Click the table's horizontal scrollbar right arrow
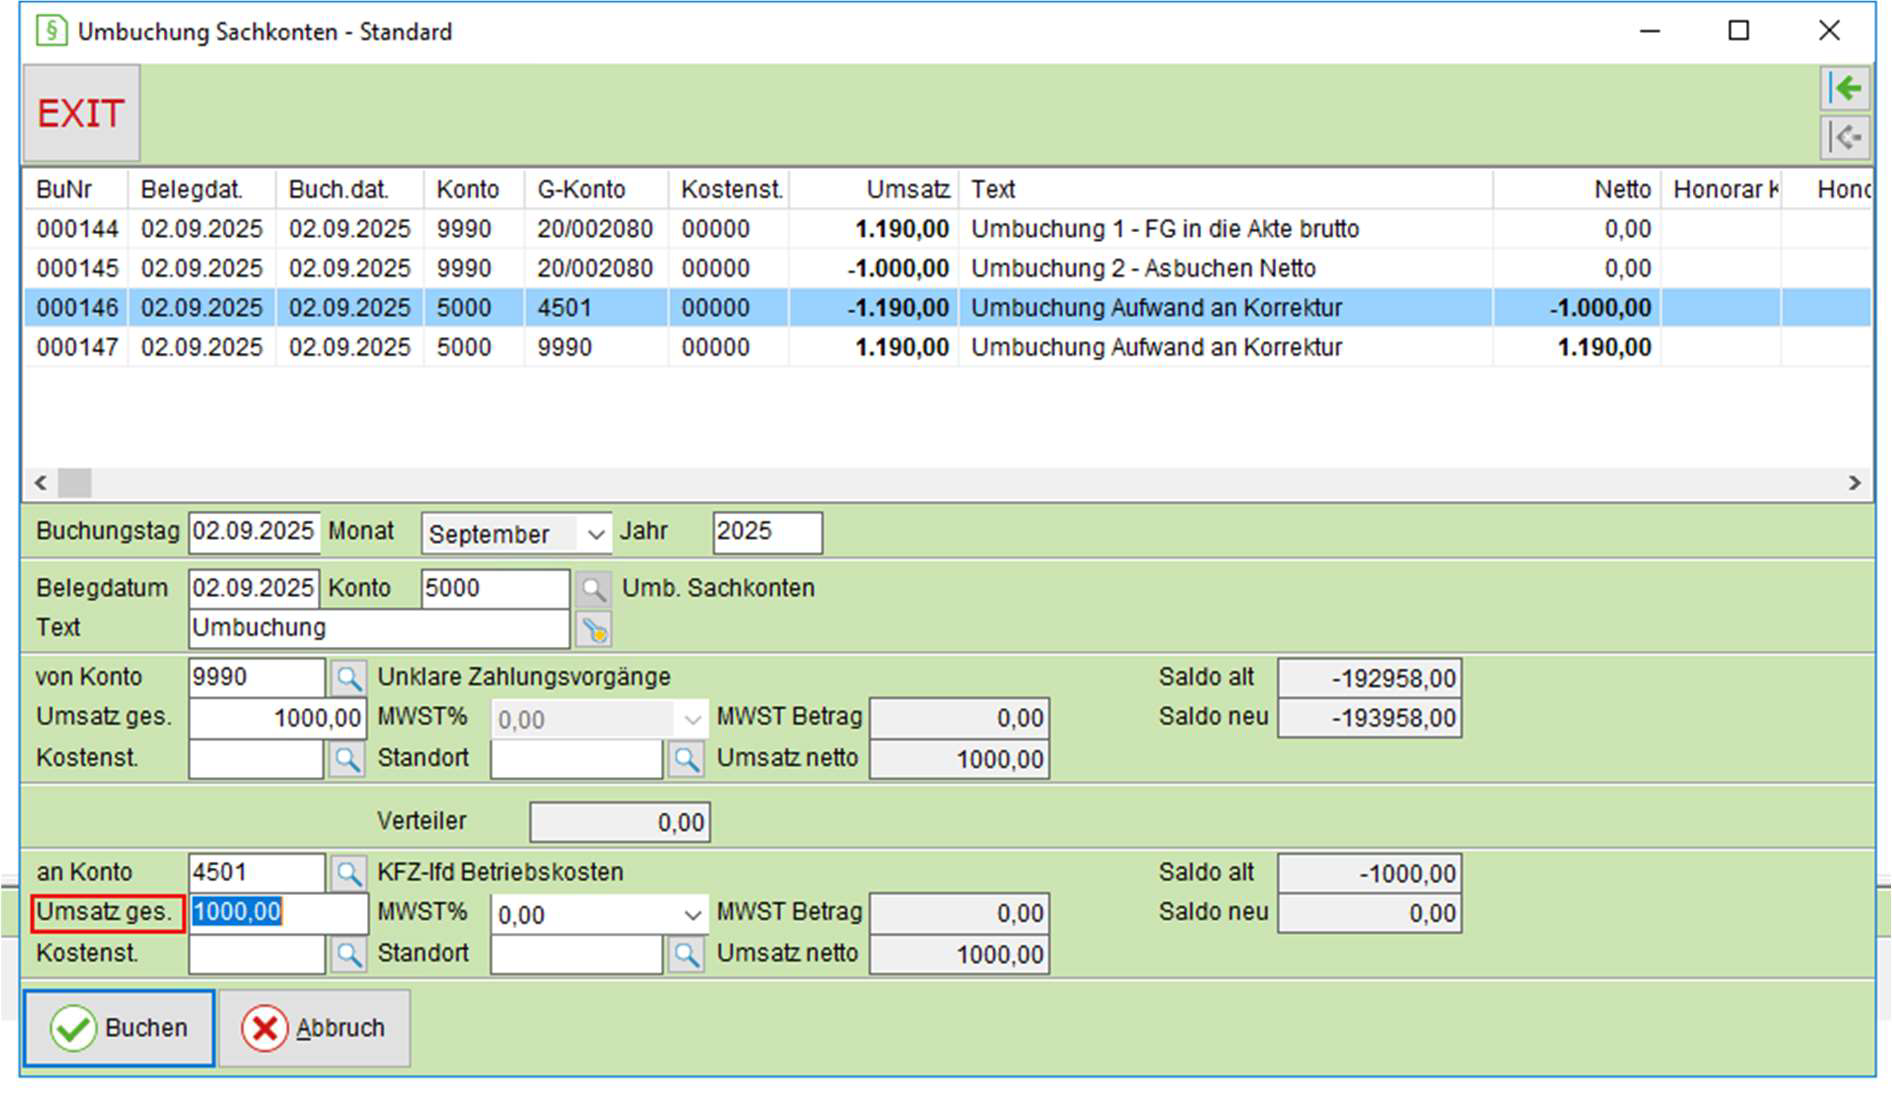This screenshot has height=1094, width=1892. click(x=1855, y=483)
